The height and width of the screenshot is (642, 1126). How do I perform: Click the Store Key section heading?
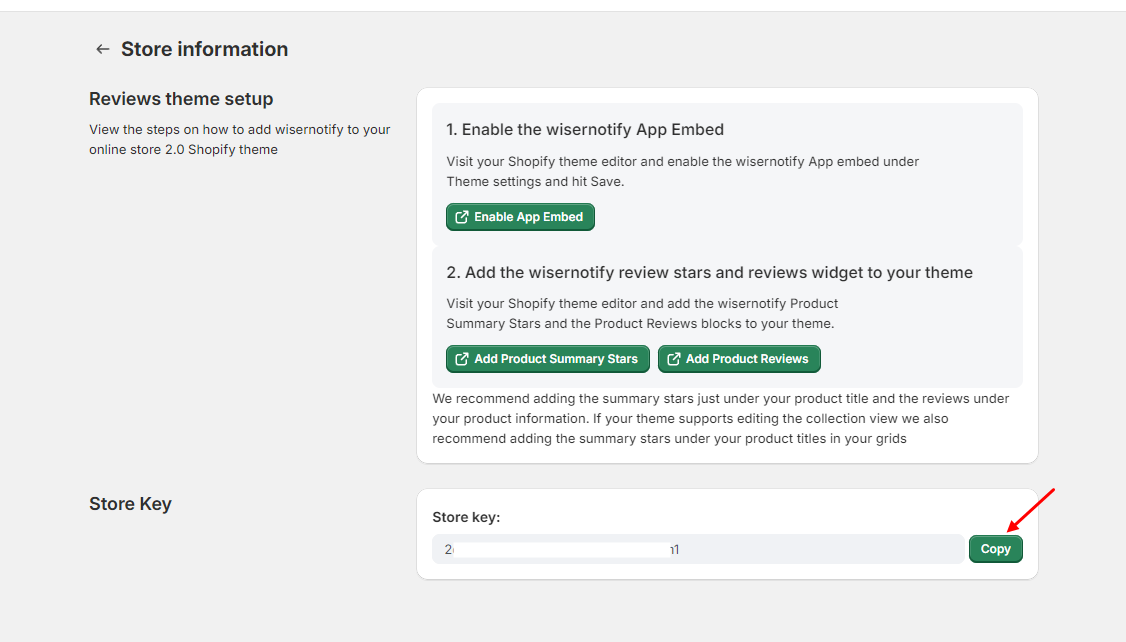pos(130,503)
